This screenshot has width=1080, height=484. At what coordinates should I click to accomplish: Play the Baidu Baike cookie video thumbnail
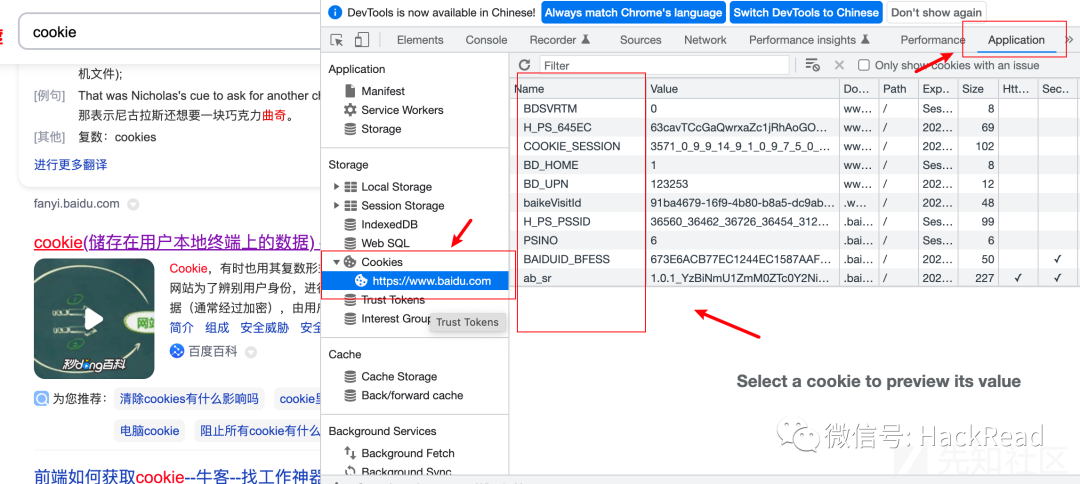click(x=94, y=319)
